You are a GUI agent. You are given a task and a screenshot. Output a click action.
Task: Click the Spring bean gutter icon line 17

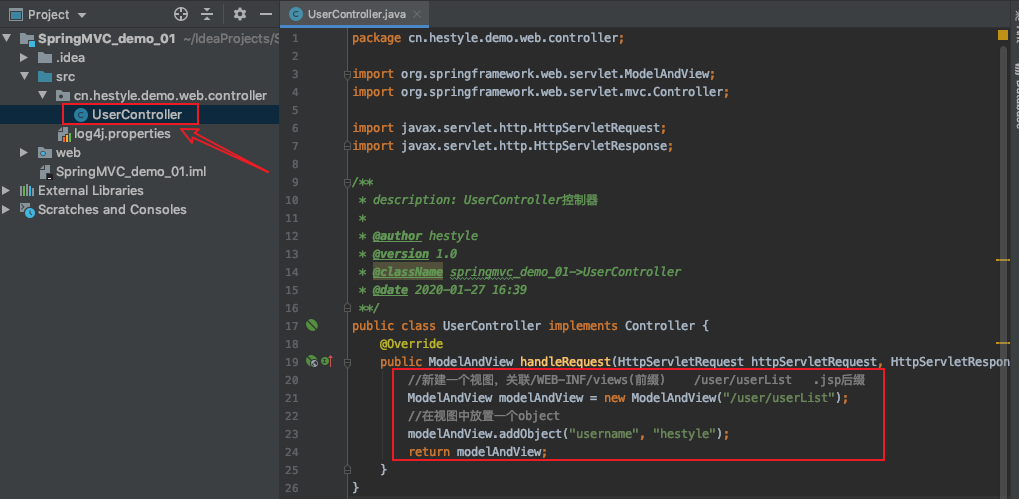pyautogui.click(x=312, y=325)
